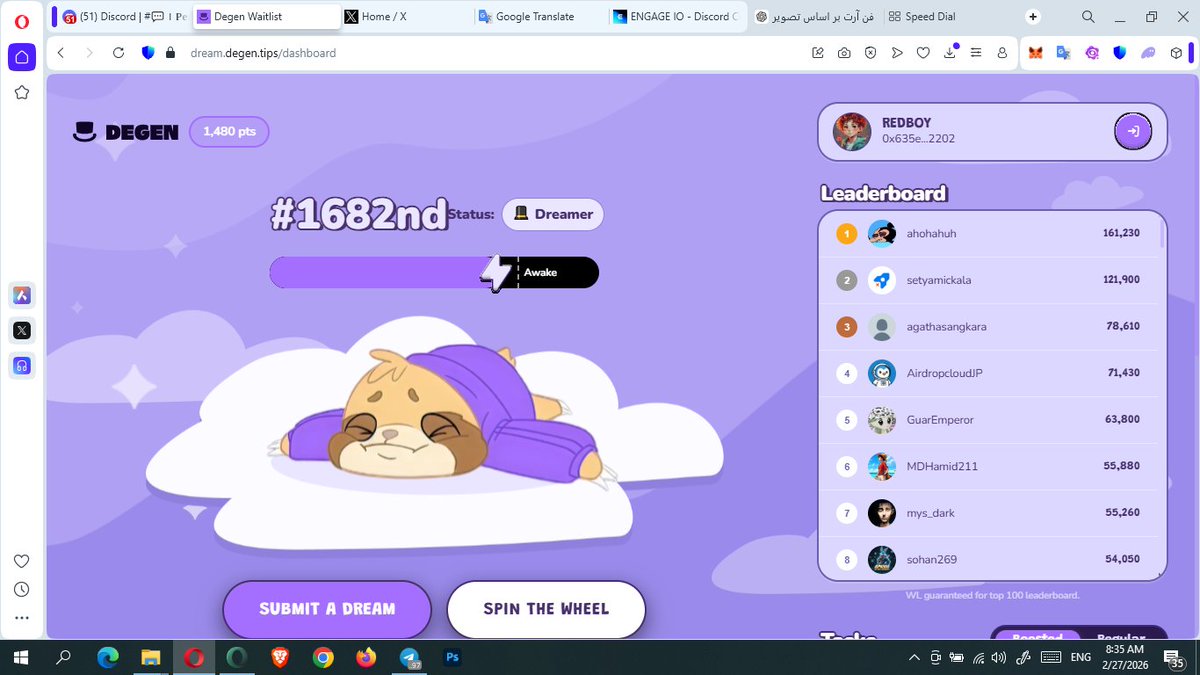Click the address bar URL dream.degen.tips/dashboard
Viewport: 1200px width, 675px height.
coord(263,53)
